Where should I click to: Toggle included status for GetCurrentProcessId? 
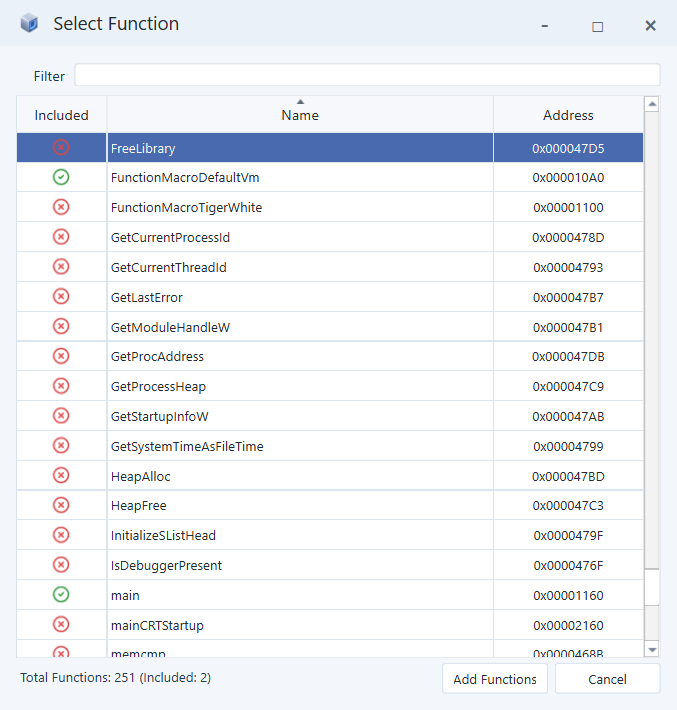tap(61, 237)
